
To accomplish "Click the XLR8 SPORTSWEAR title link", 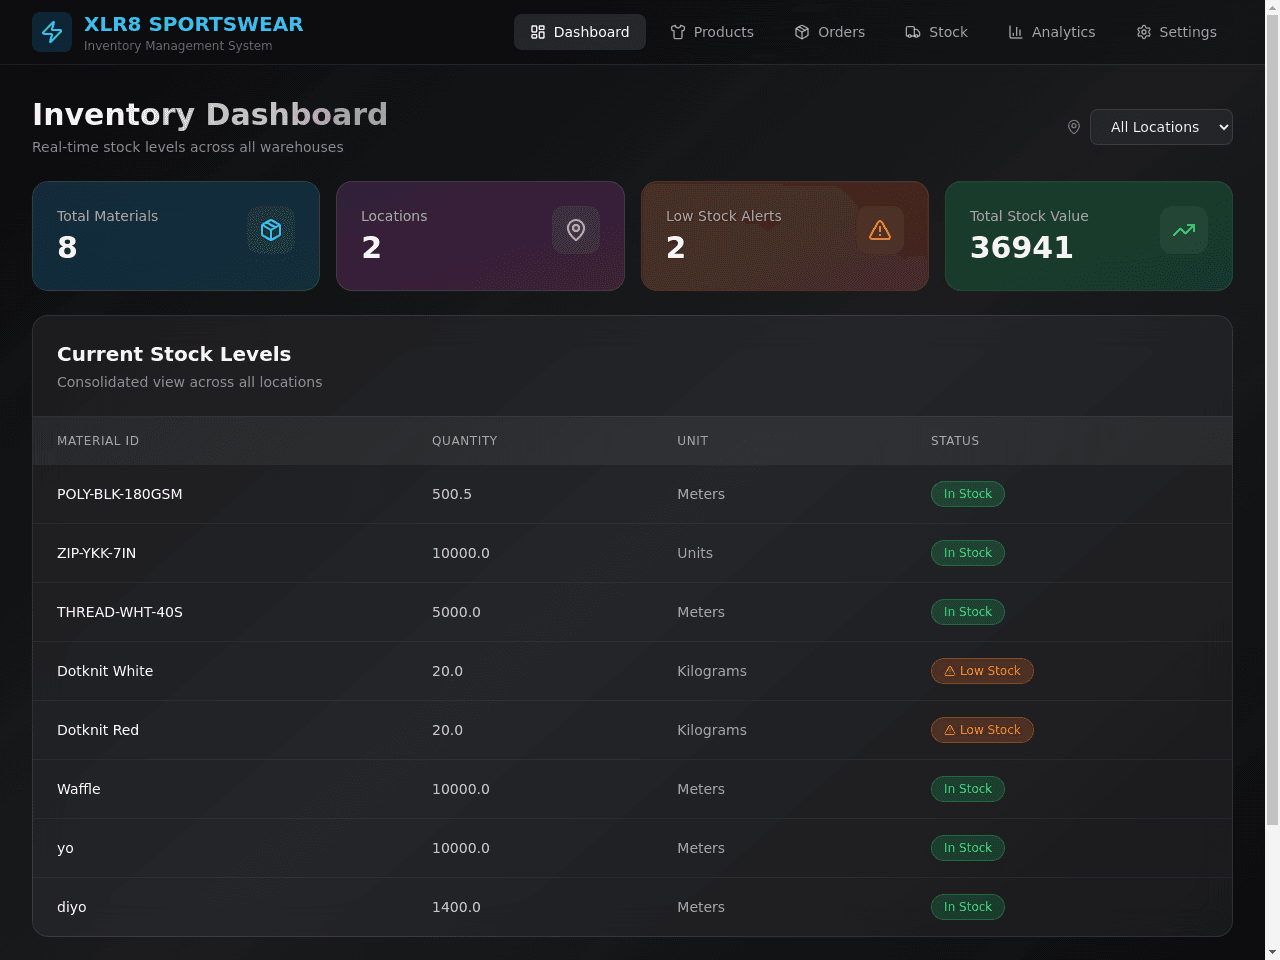I will [194, 24].
